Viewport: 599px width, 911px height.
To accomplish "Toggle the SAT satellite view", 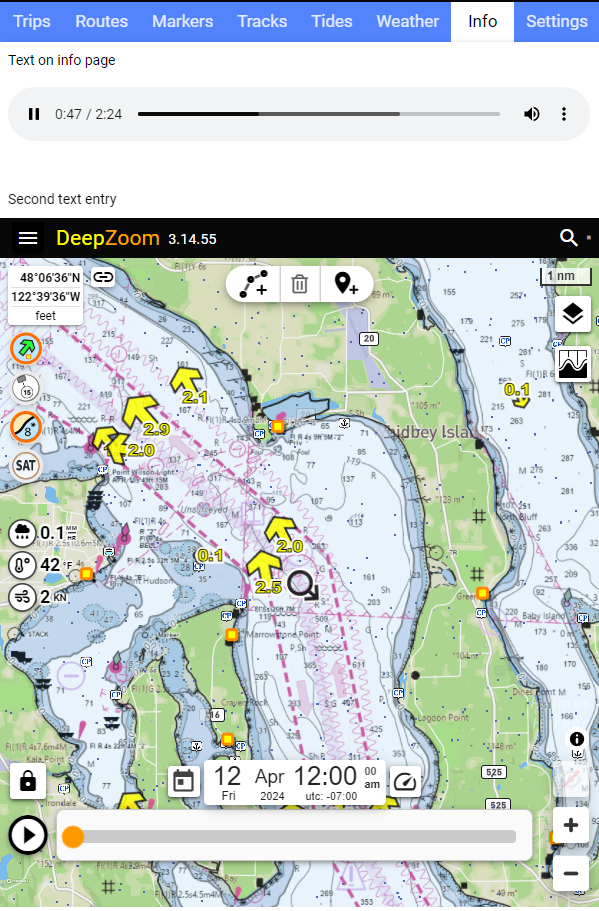I will pos(26,465).
